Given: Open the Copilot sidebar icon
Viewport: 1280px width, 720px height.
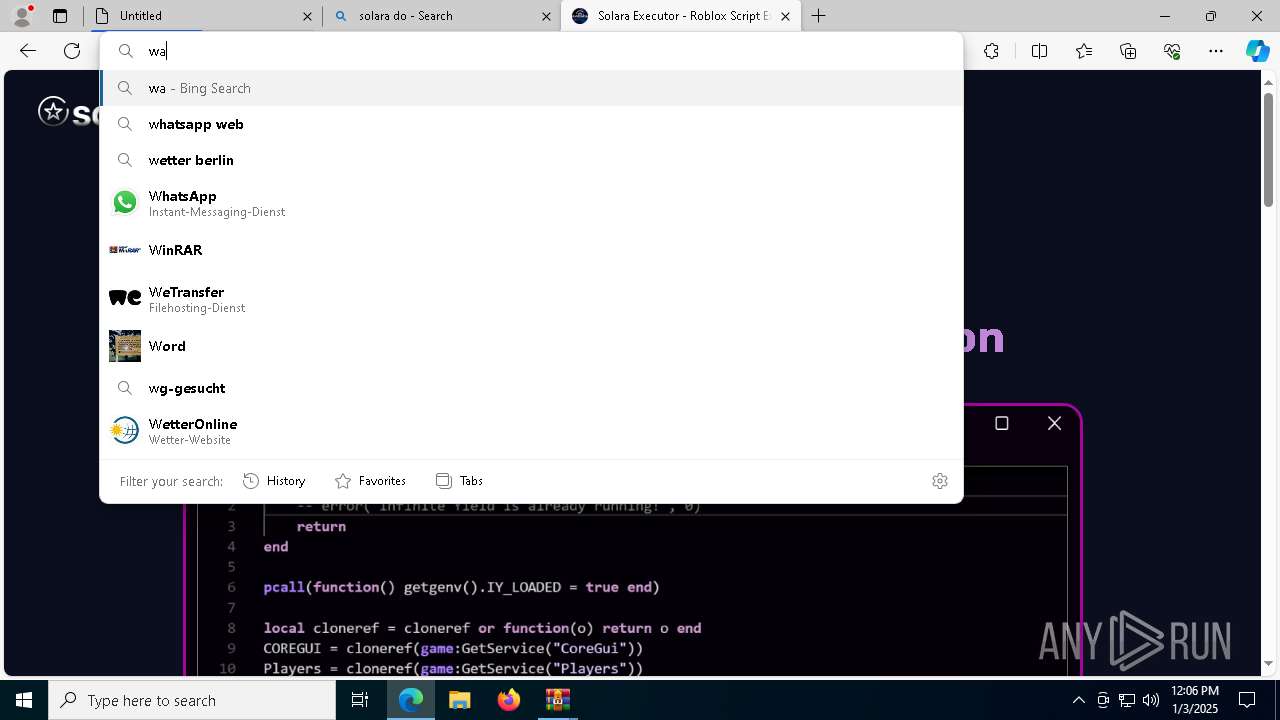Looking at the screenshot, I should coord(1257,51).
